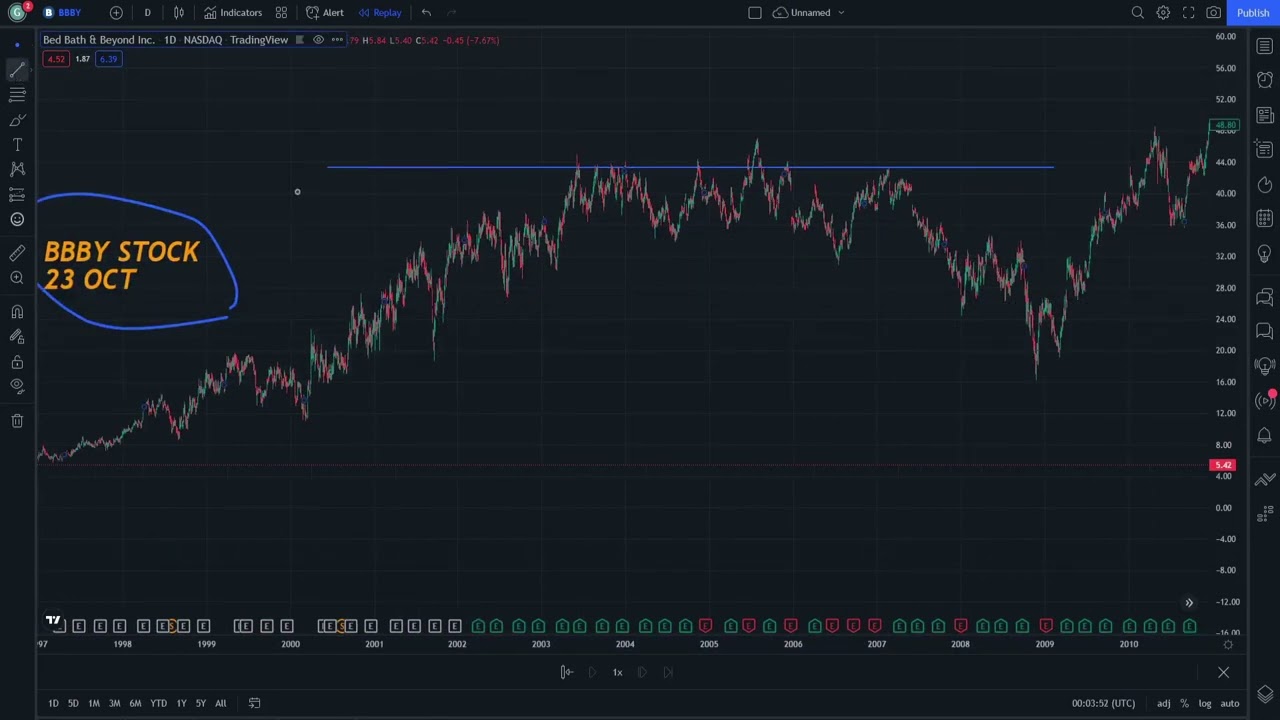Set range to 6M
1280x720 pixels.
point(135,703)
